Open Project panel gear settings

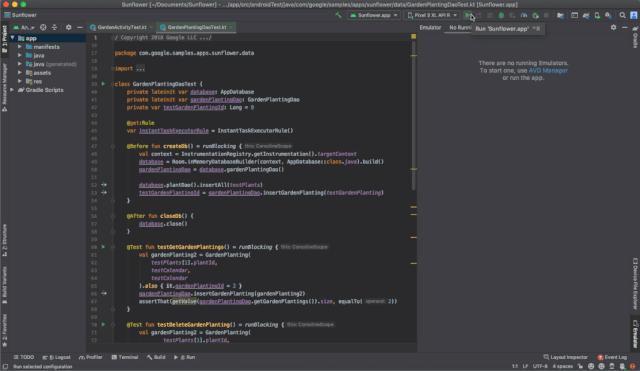click(69, 27)
